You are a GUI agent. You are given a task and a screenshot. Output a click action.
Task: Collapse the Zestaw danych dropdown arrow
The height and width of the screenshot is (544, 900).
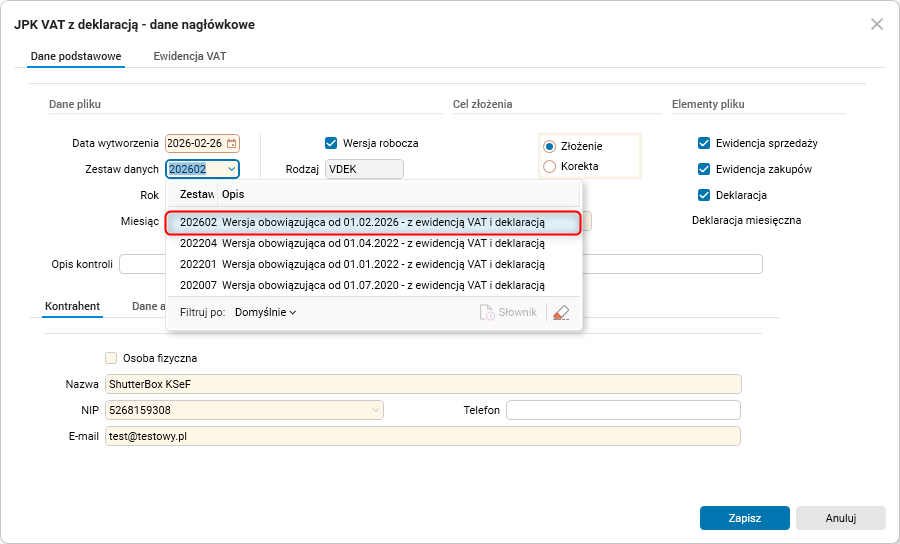231,169
